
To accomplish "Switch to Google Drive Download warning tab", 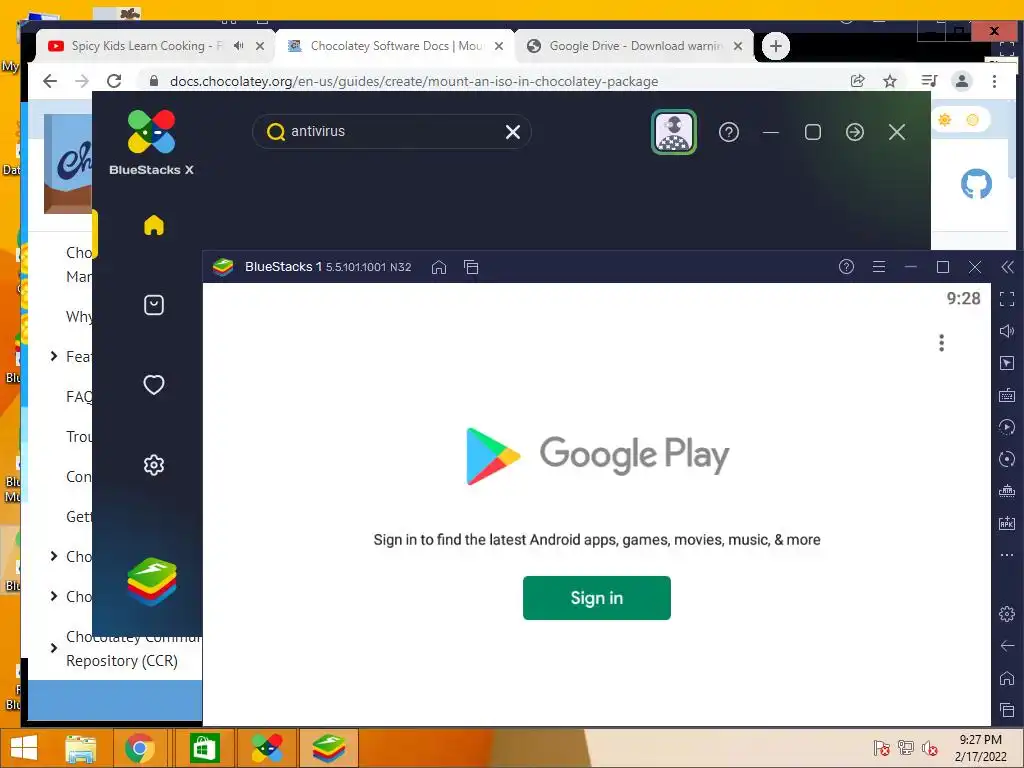I will tap(633, 46).
